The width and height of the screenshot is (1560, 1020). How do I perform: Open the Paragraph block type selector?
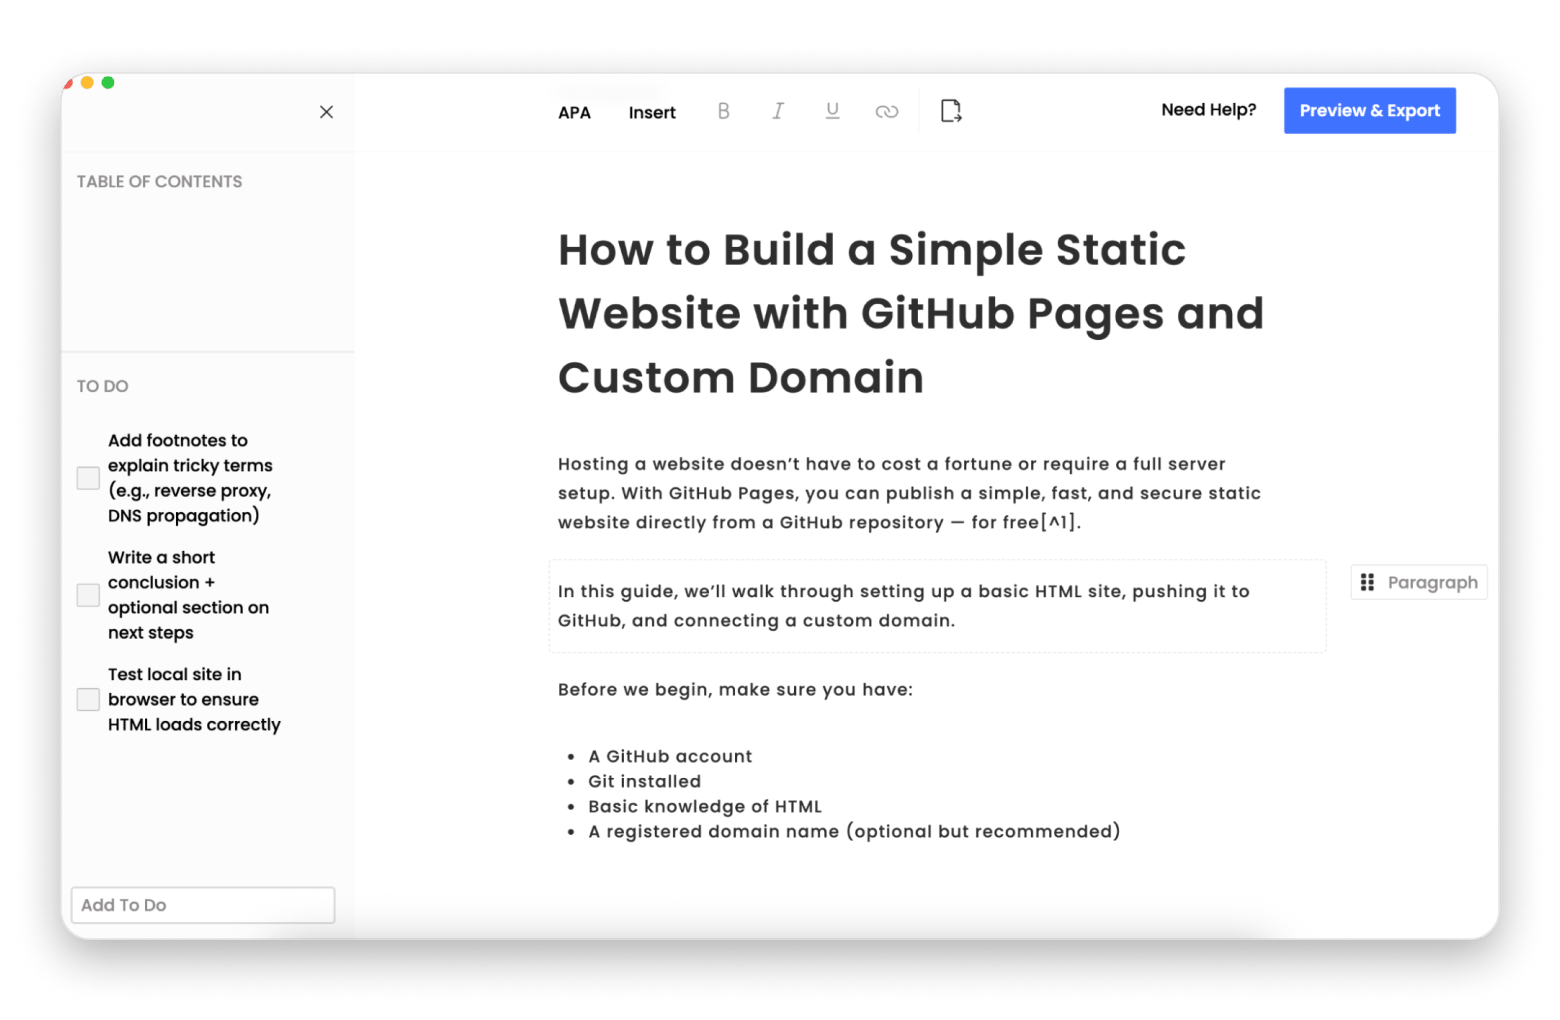tap(1419, 582)
